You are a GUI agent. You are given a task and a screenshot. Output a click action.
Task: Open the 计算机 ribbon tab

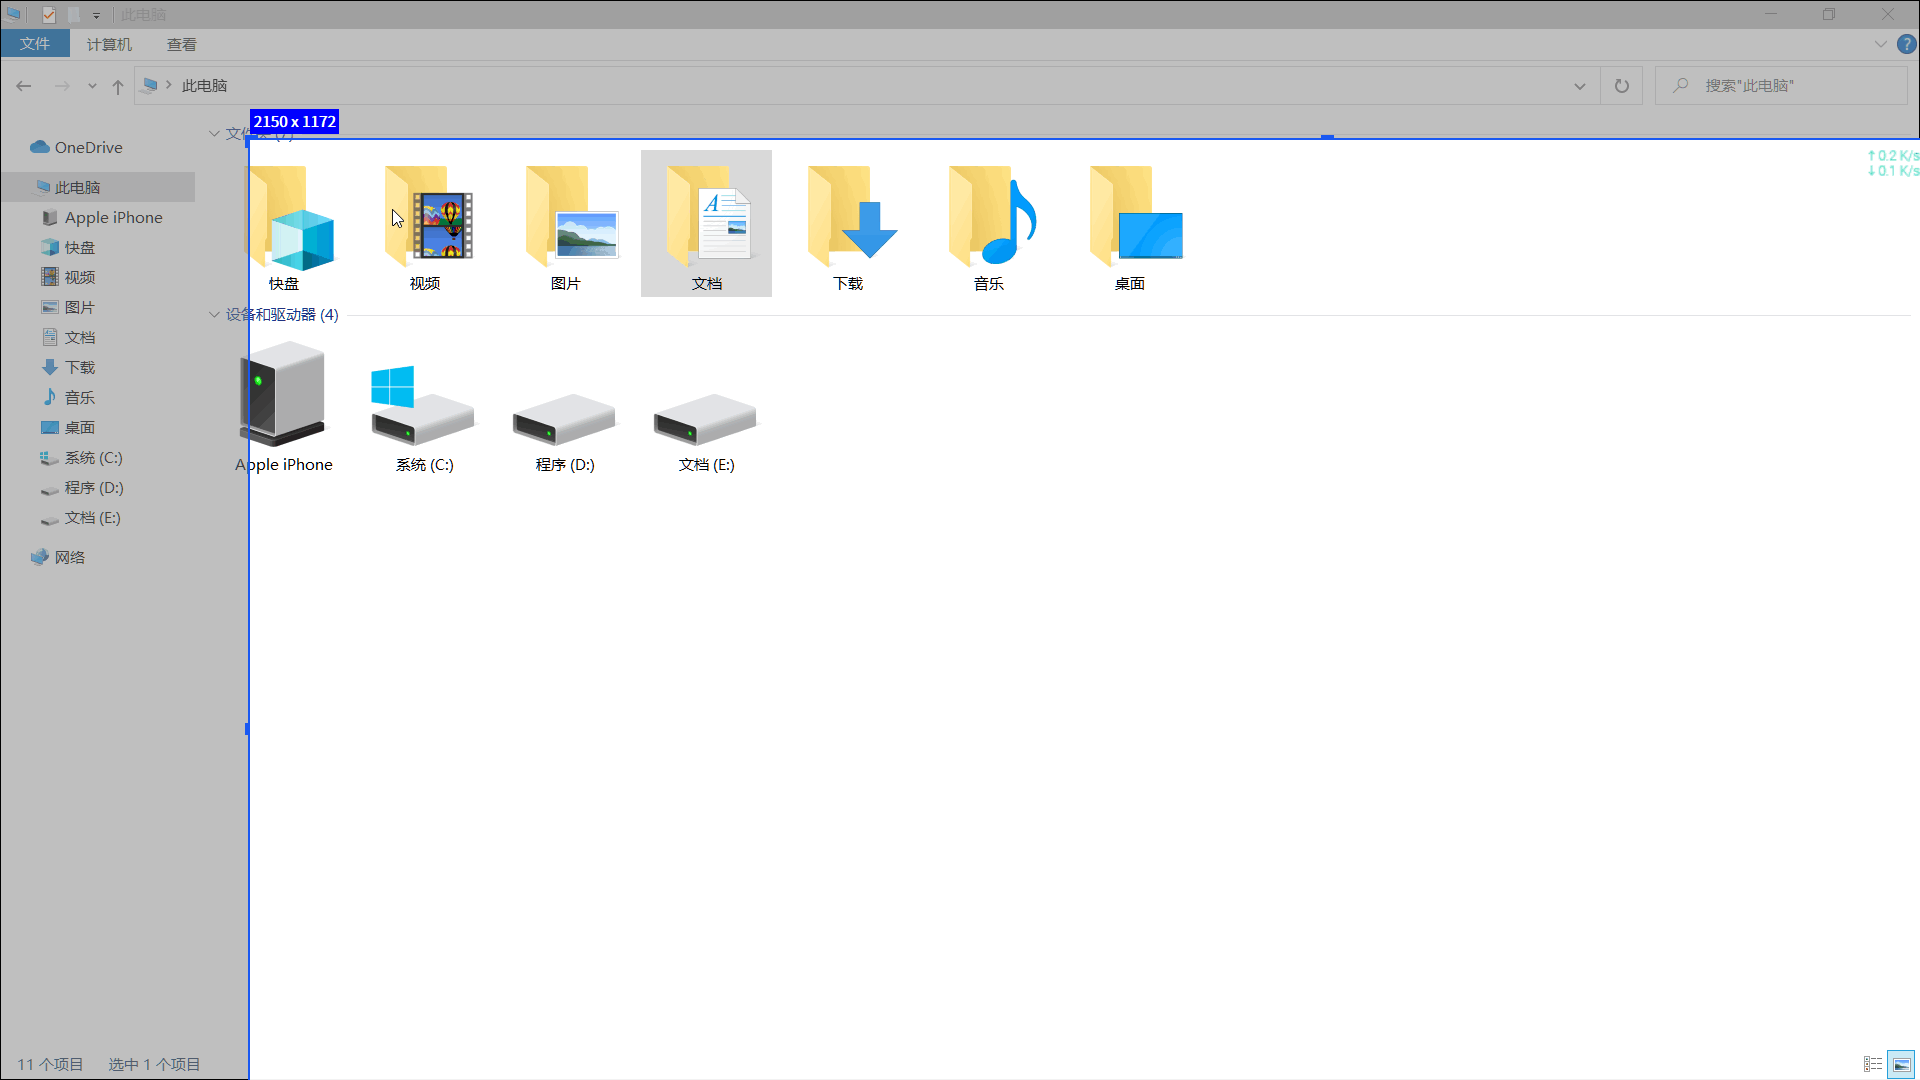pyautogui.click(x=109, y=44)
